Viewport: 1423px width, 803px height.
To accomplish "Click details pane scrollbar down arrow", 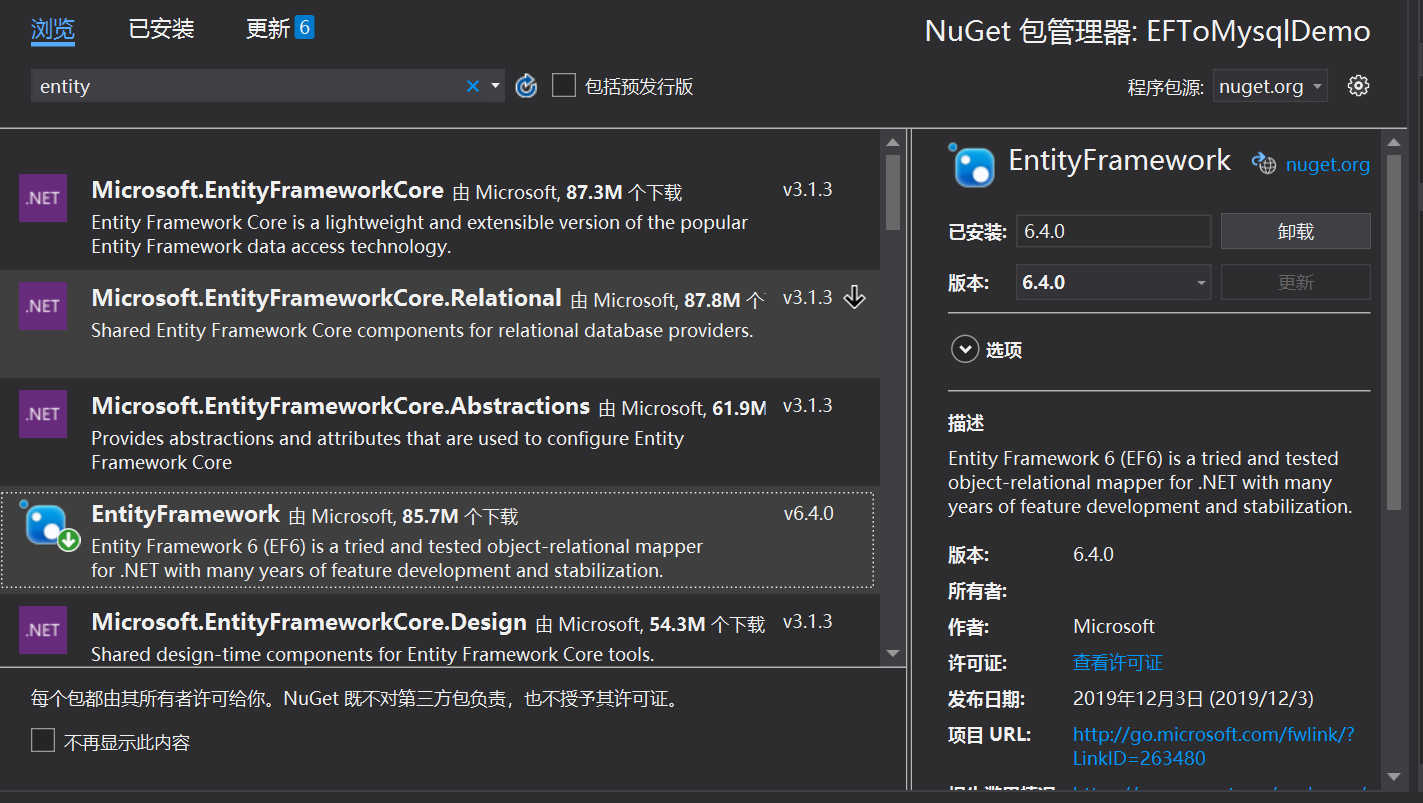I will (x=1395, y=776).
